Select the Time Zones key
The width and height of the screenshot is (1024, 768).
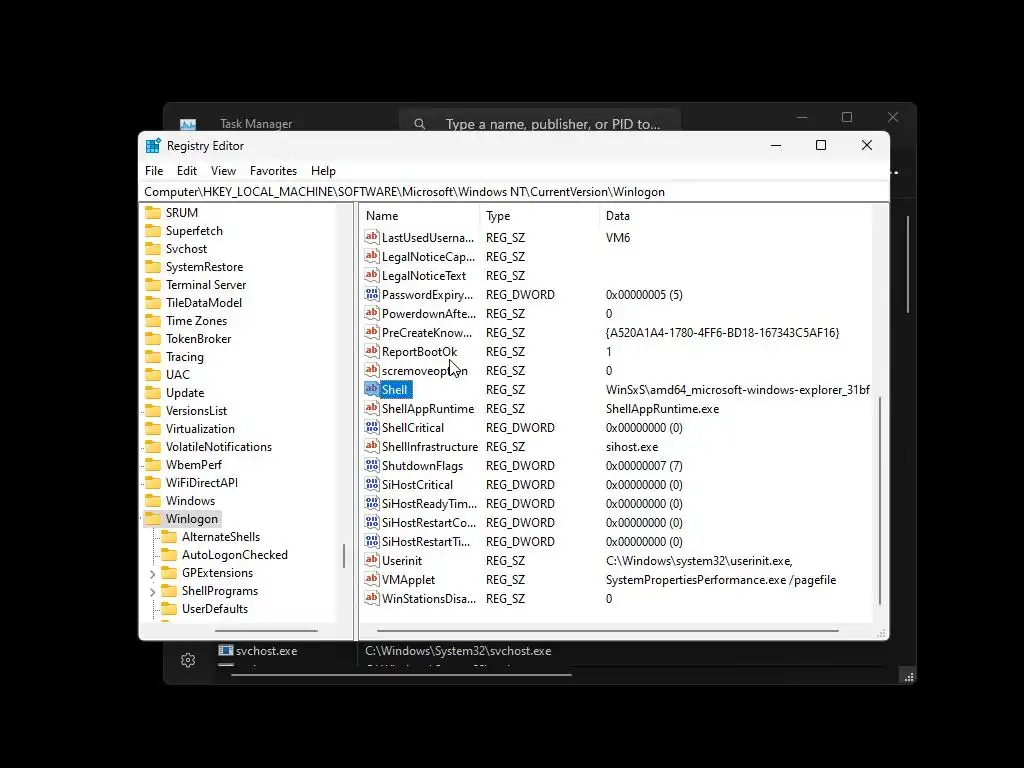(x=196, y=321)
